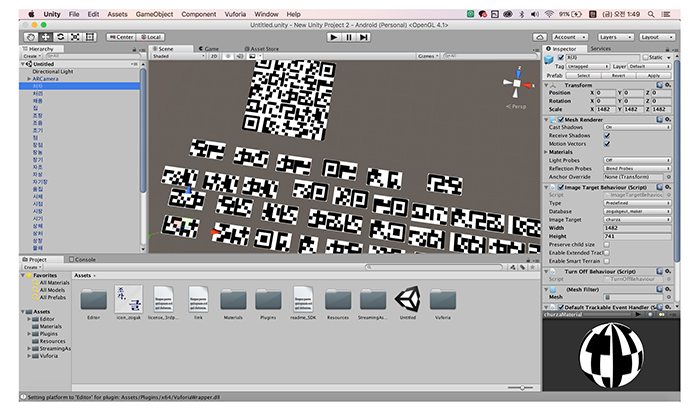Open the Tag dropdown

tap(588, 66)
